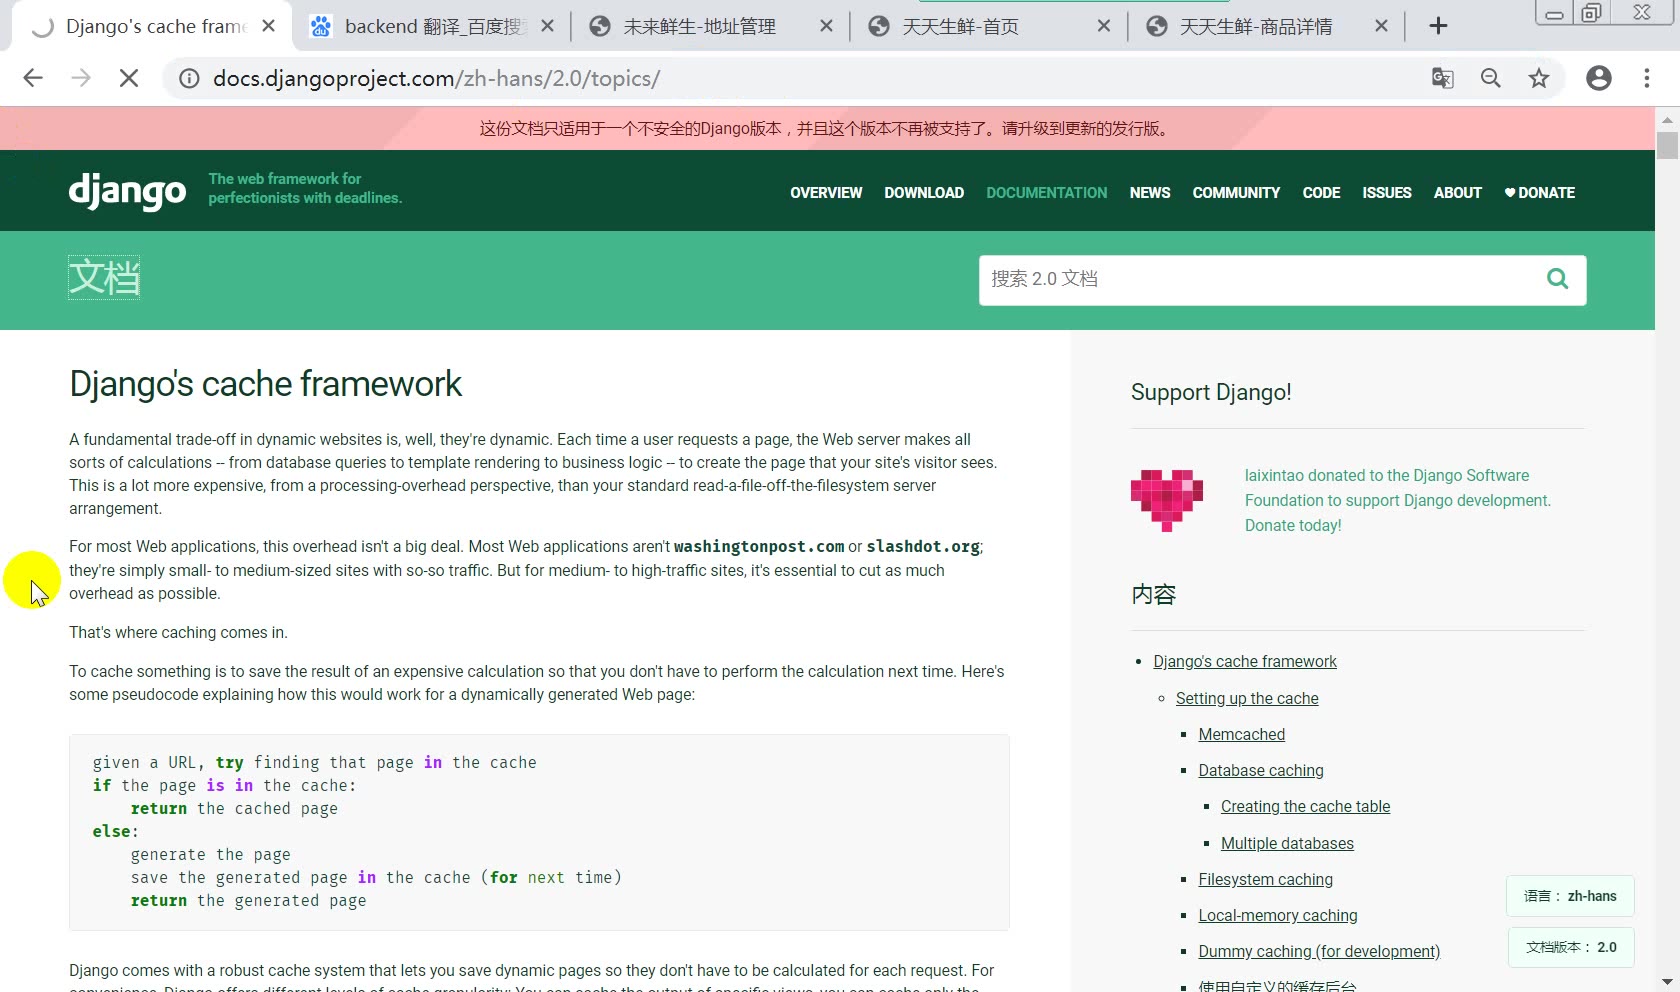Screen dimensions: 1680x992
Task: Click the scrollbar up arrow
Action: click(1667, 119)
